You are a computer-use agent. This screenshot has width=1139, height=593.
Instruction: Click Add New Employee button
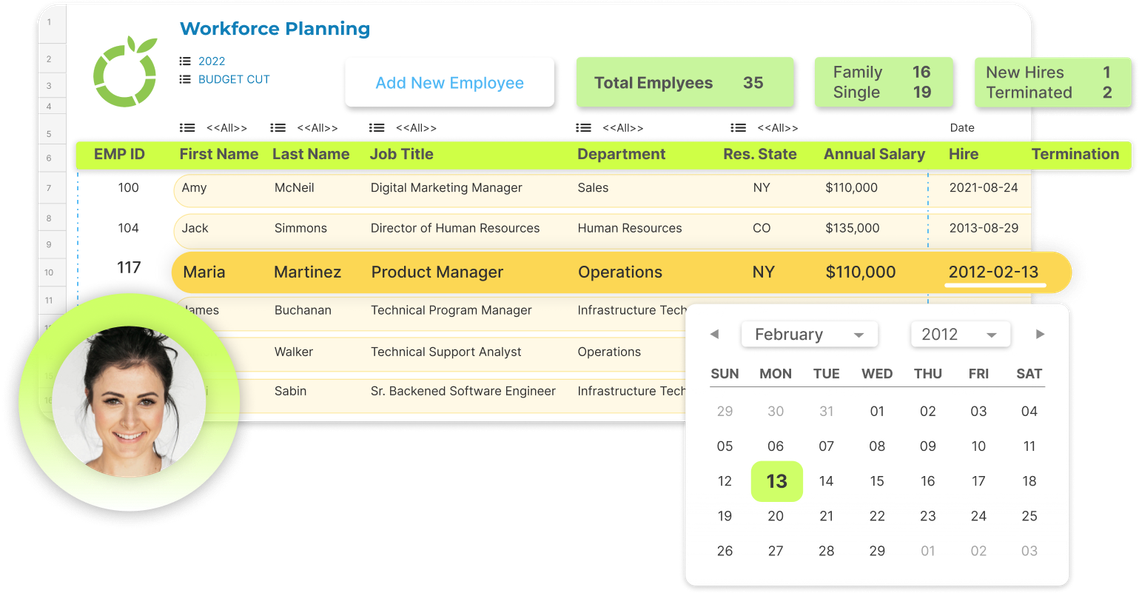pos(450,83)
